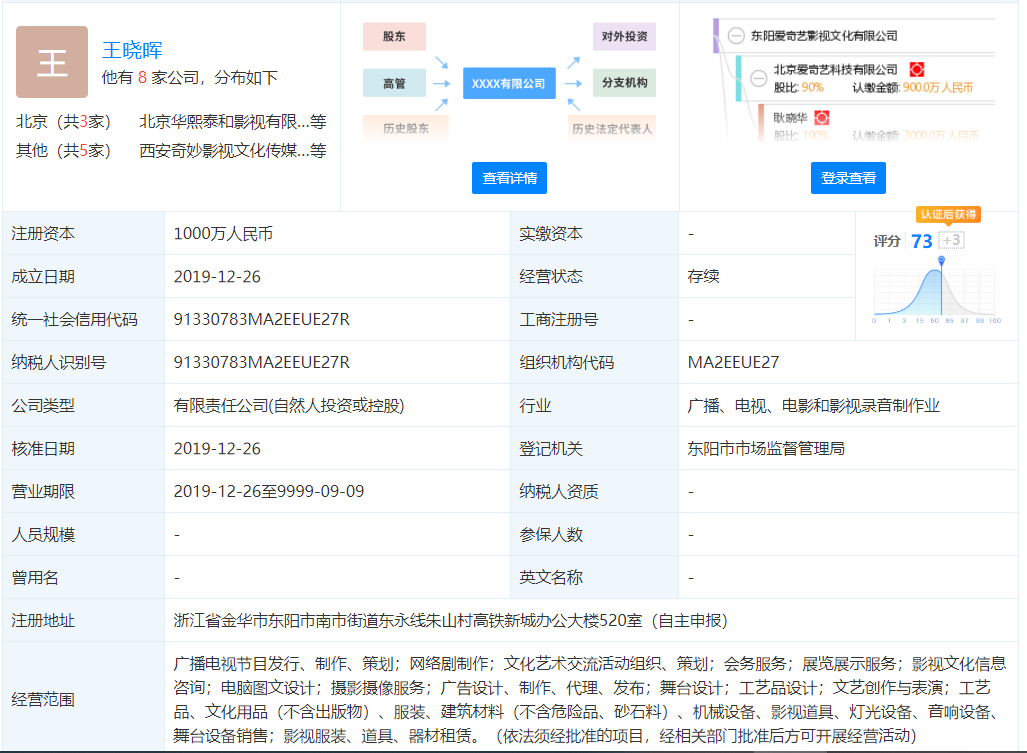The height and width of the screenshot is (753, 1027).
Task: Click the 英文名称 label cell
Action: 595,578
